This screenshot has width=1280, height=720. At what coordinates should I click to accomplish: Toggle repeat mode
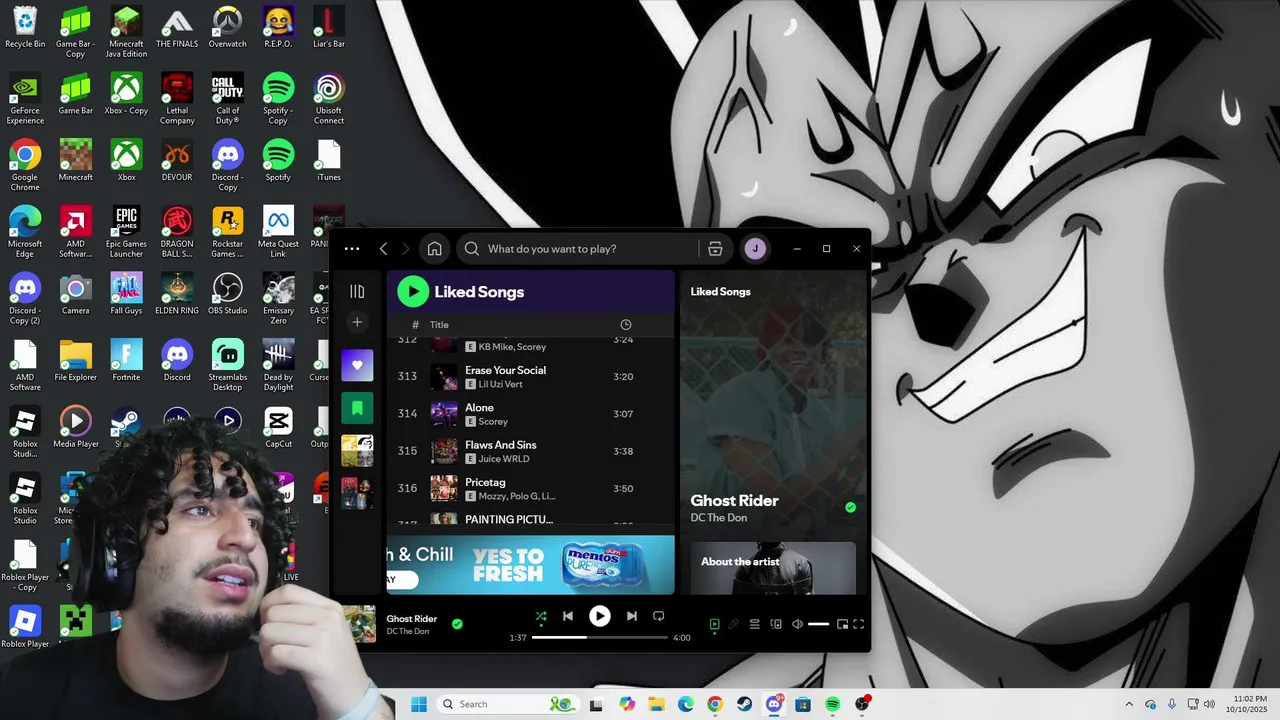pyautogui.click(x=658, y=616)
